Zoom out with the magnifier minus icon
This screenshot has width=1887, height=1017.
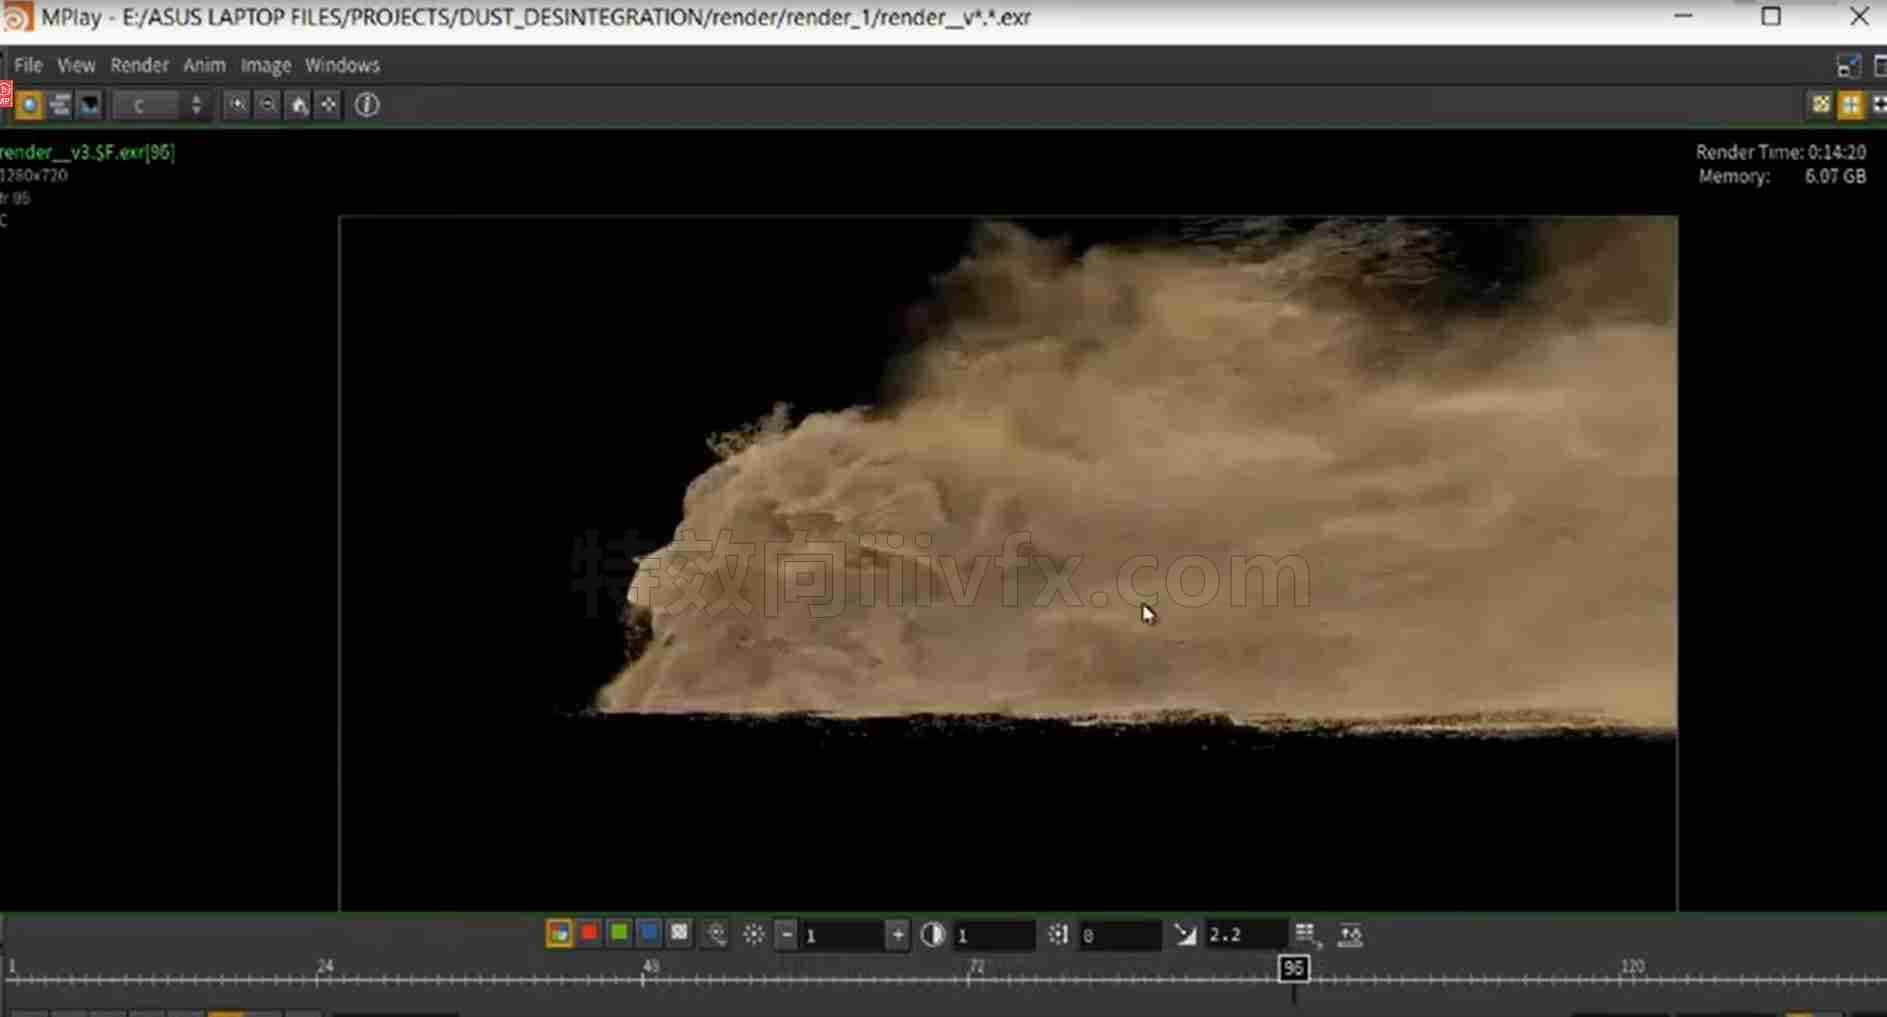[267, 105]
